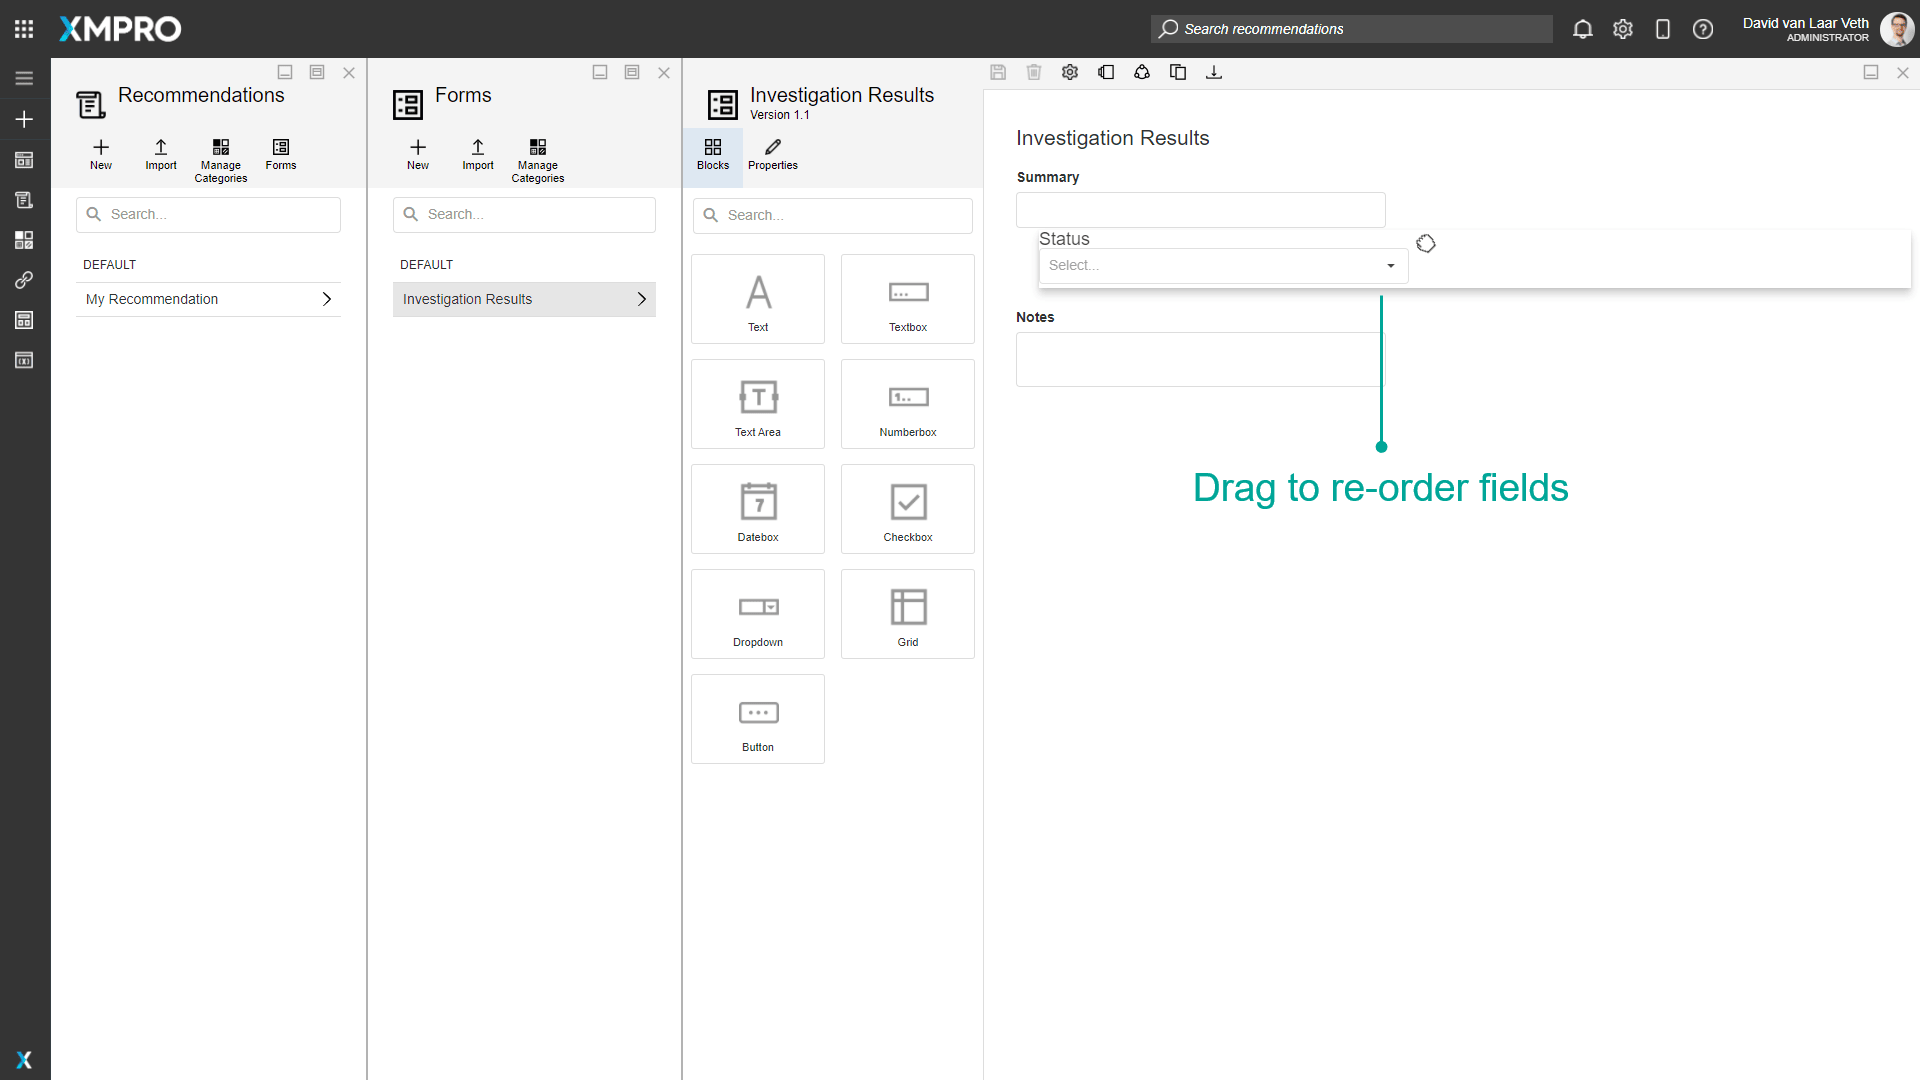Image resolution: width=1920 pixels, height=1080 pixels.
Task: Click Manage Categories in Recommendations panel
Action: click(x=220, y=159)
